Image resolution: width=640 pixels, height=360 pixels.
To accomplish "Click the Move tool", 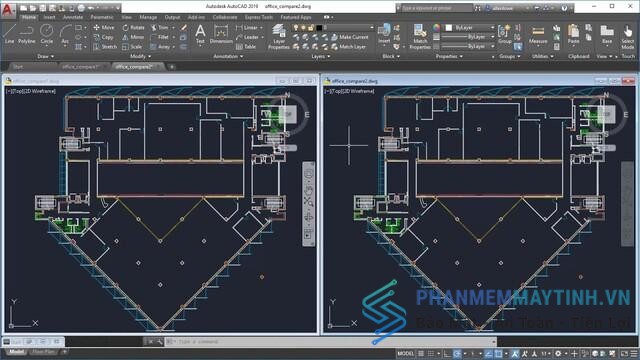I will point(104,27).
